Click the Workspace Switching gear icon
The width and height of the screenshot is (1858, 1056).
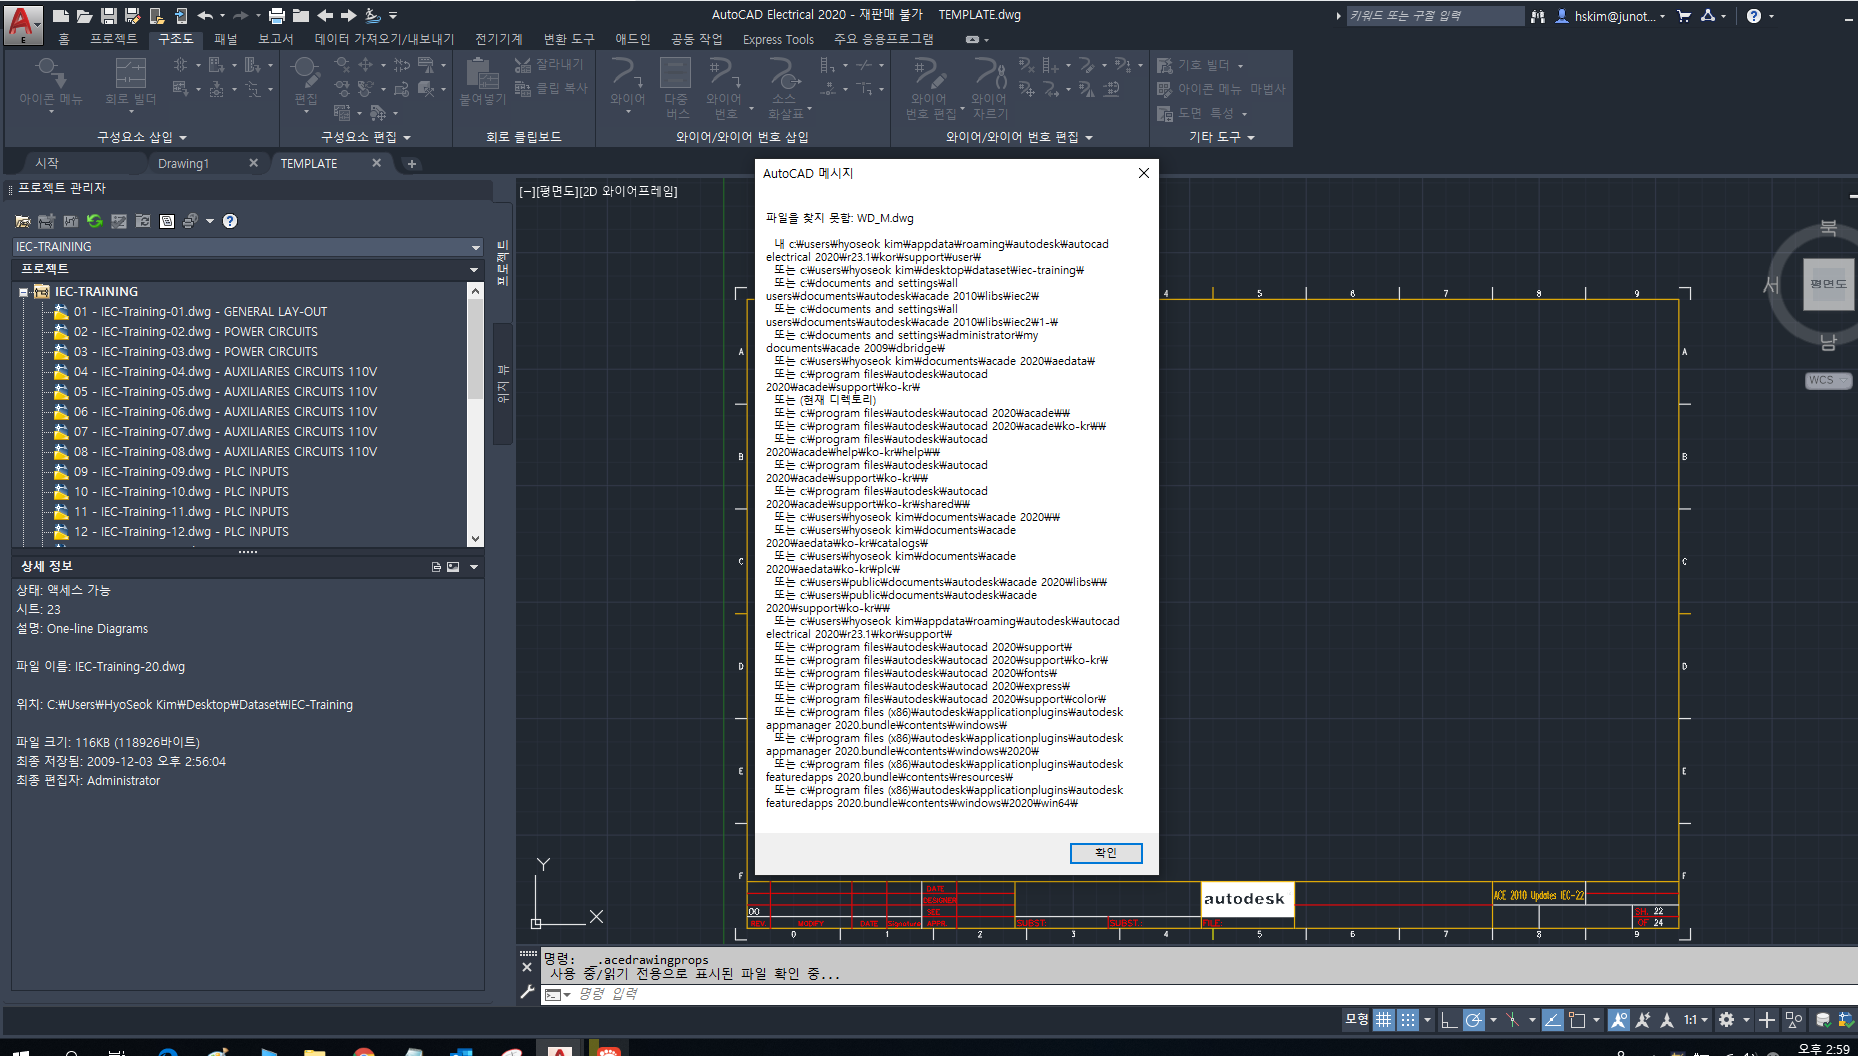(x=1726, y=1019)
